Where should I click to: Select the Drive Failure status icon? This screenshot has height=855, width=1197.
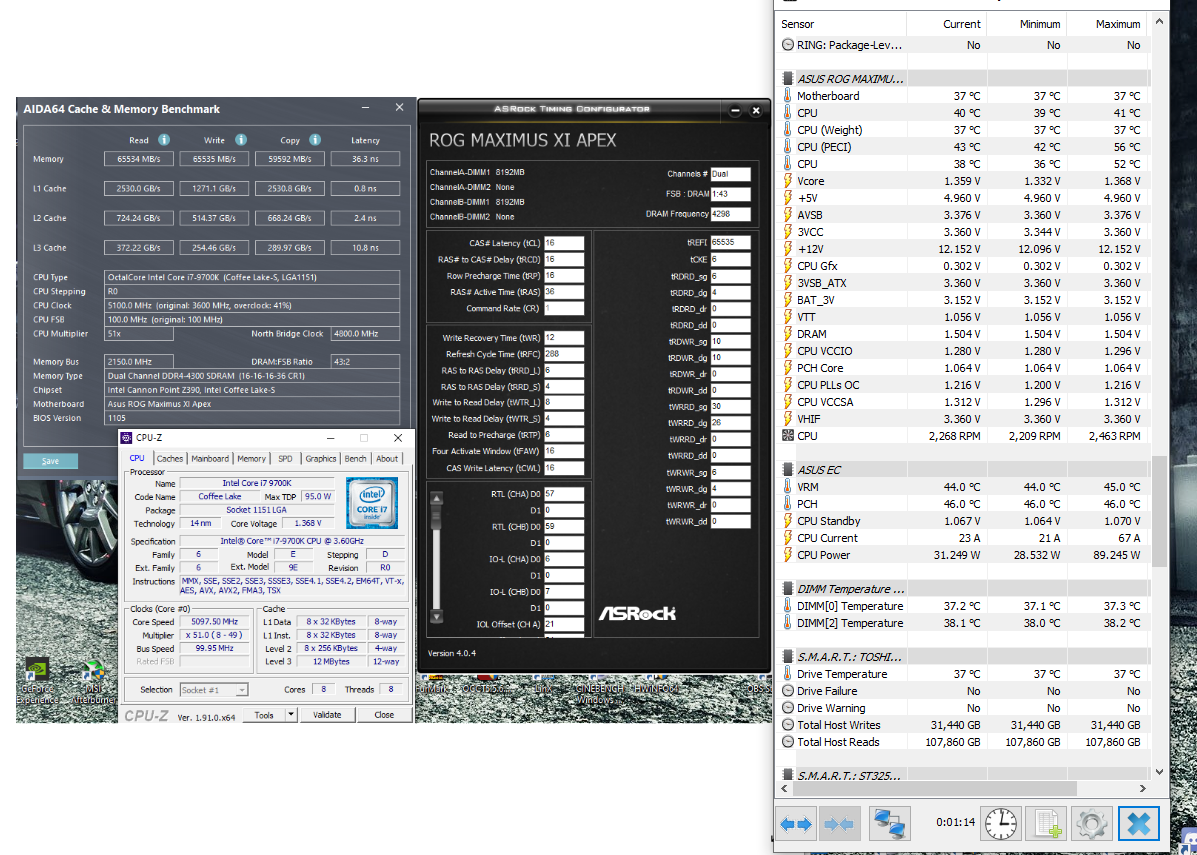(x=788, y=691)
